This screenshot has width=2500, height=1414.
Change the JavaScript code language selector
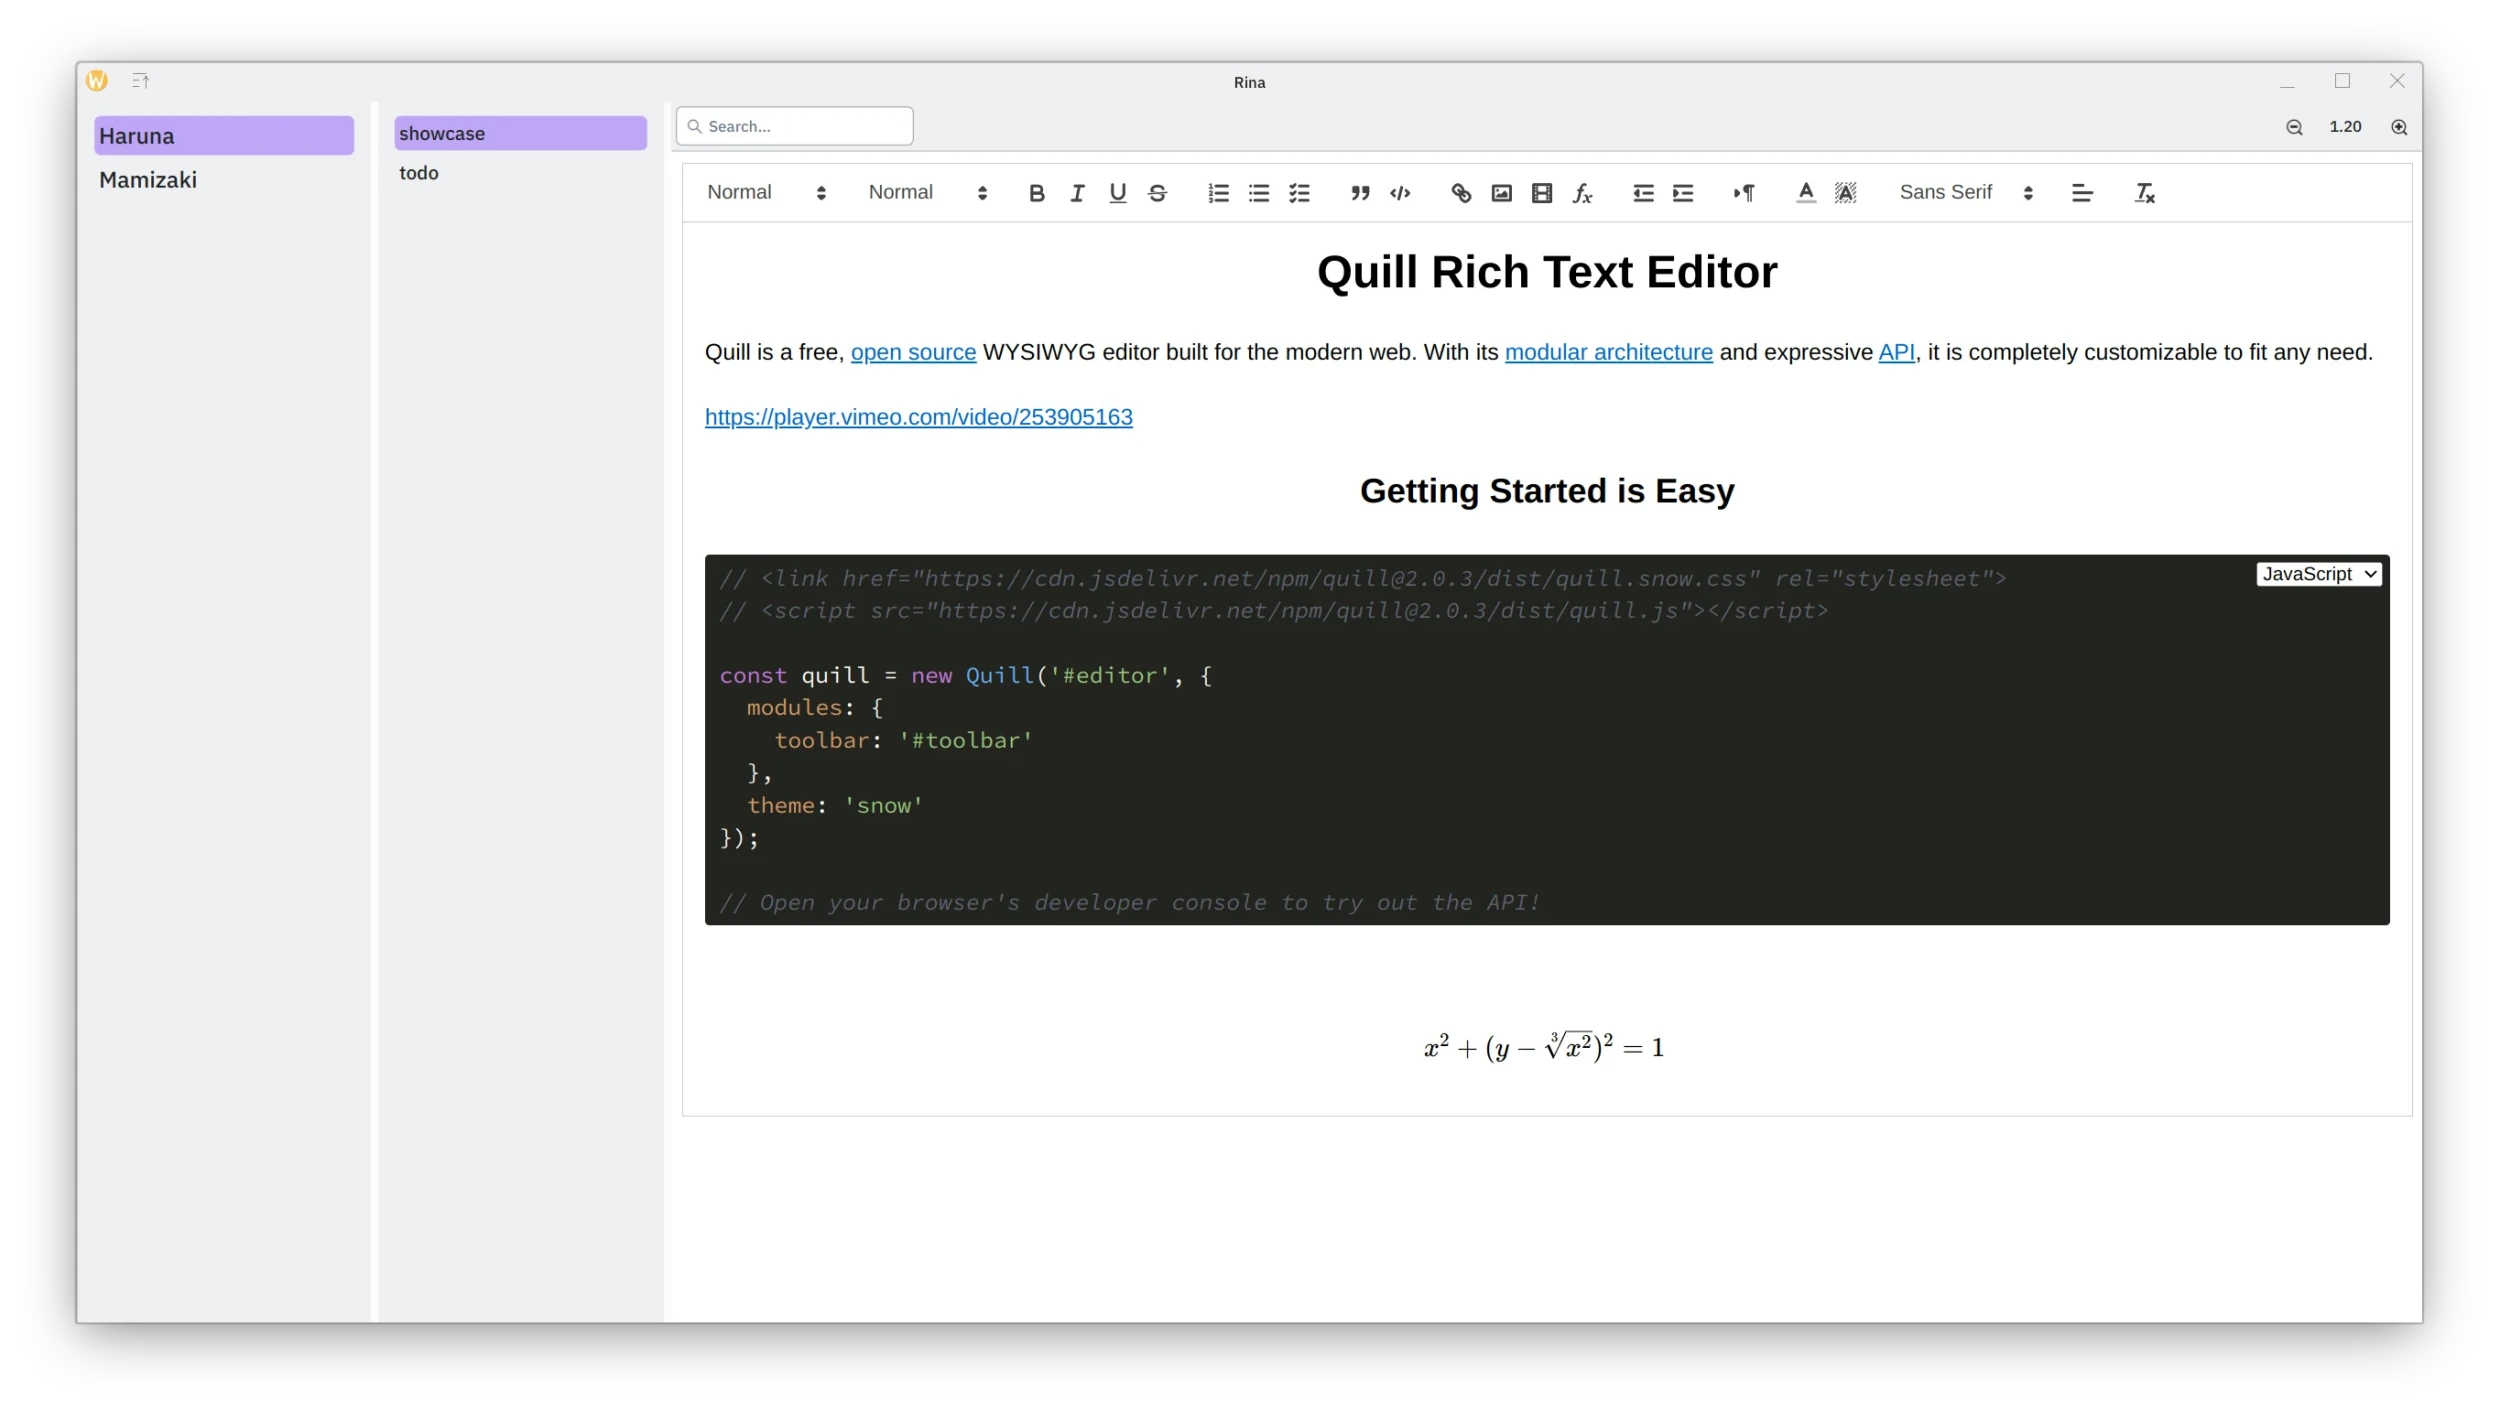pyautogui.click(x=2318, y=574)
